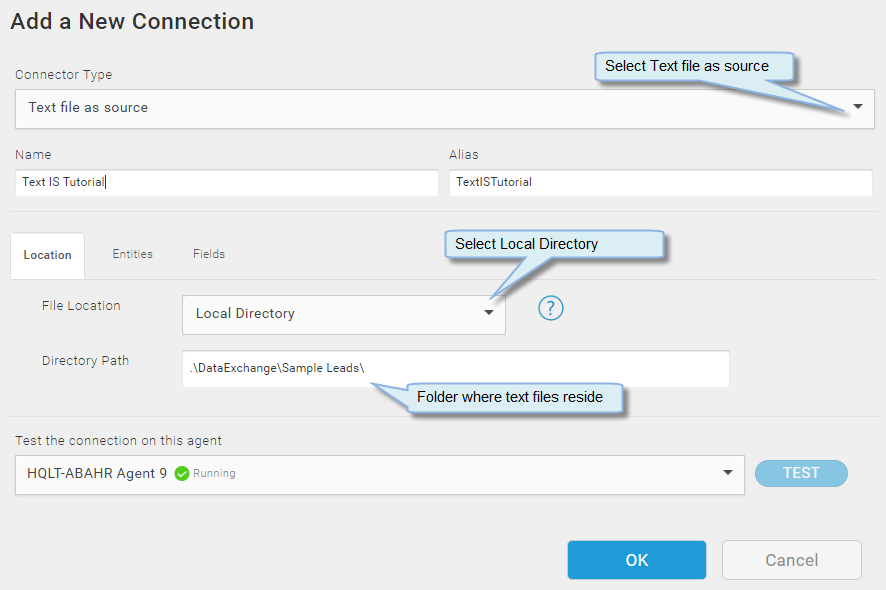Click the green Running status icon
This screenshot has width=886, height=590.
(182, 474)
